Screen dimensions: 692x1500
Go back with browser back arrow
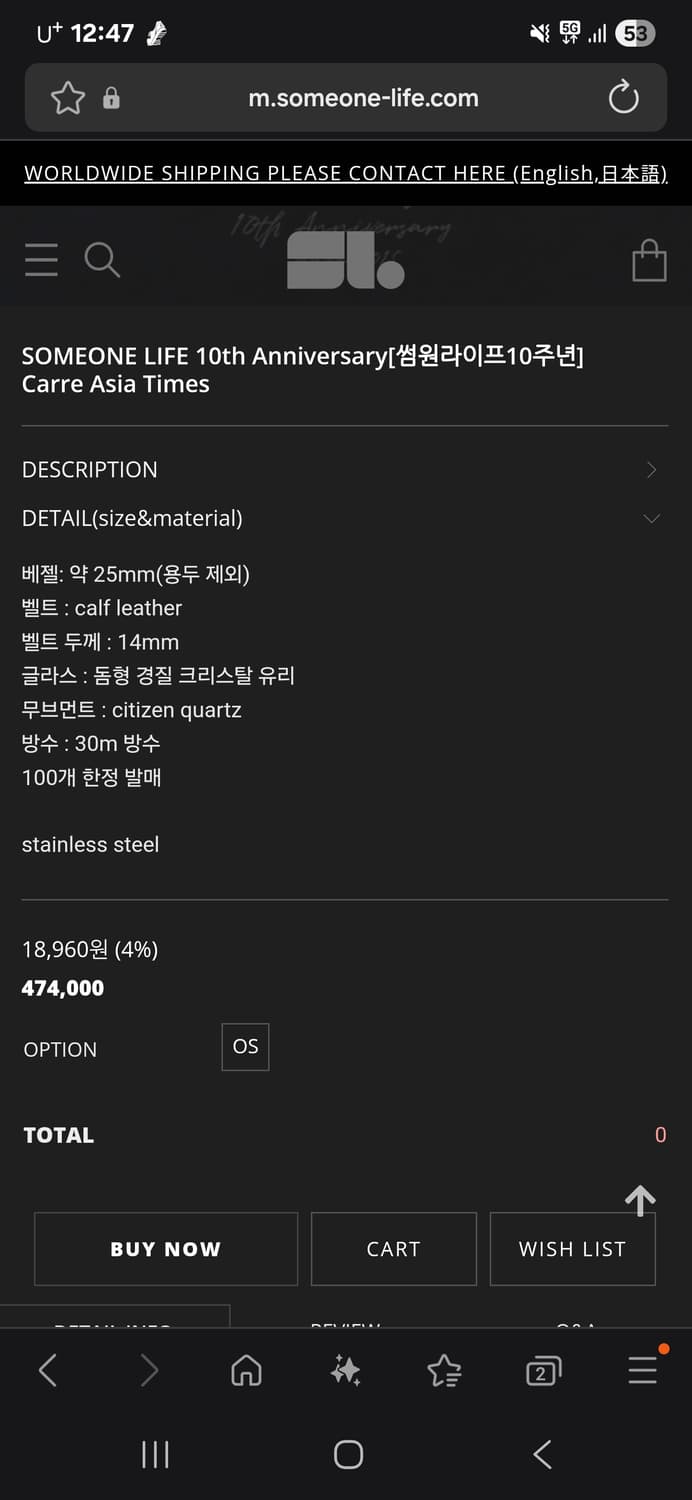[47, 1370]
